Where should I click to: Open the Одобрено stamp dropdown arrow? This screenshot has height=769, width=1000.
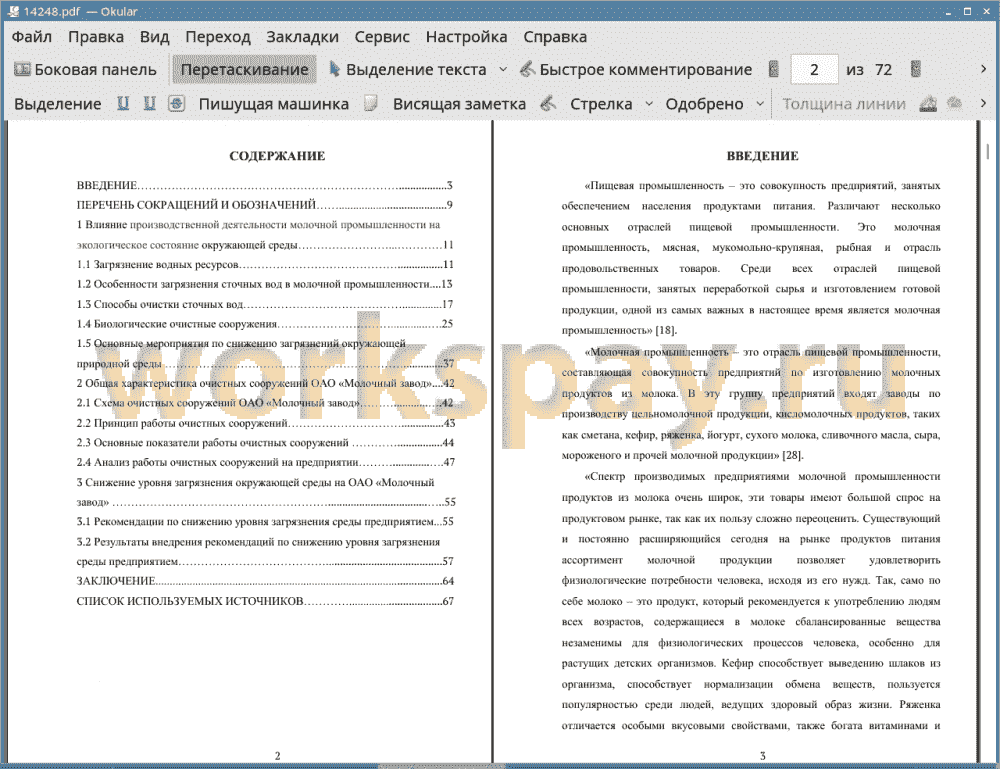[x=760, y=103]
